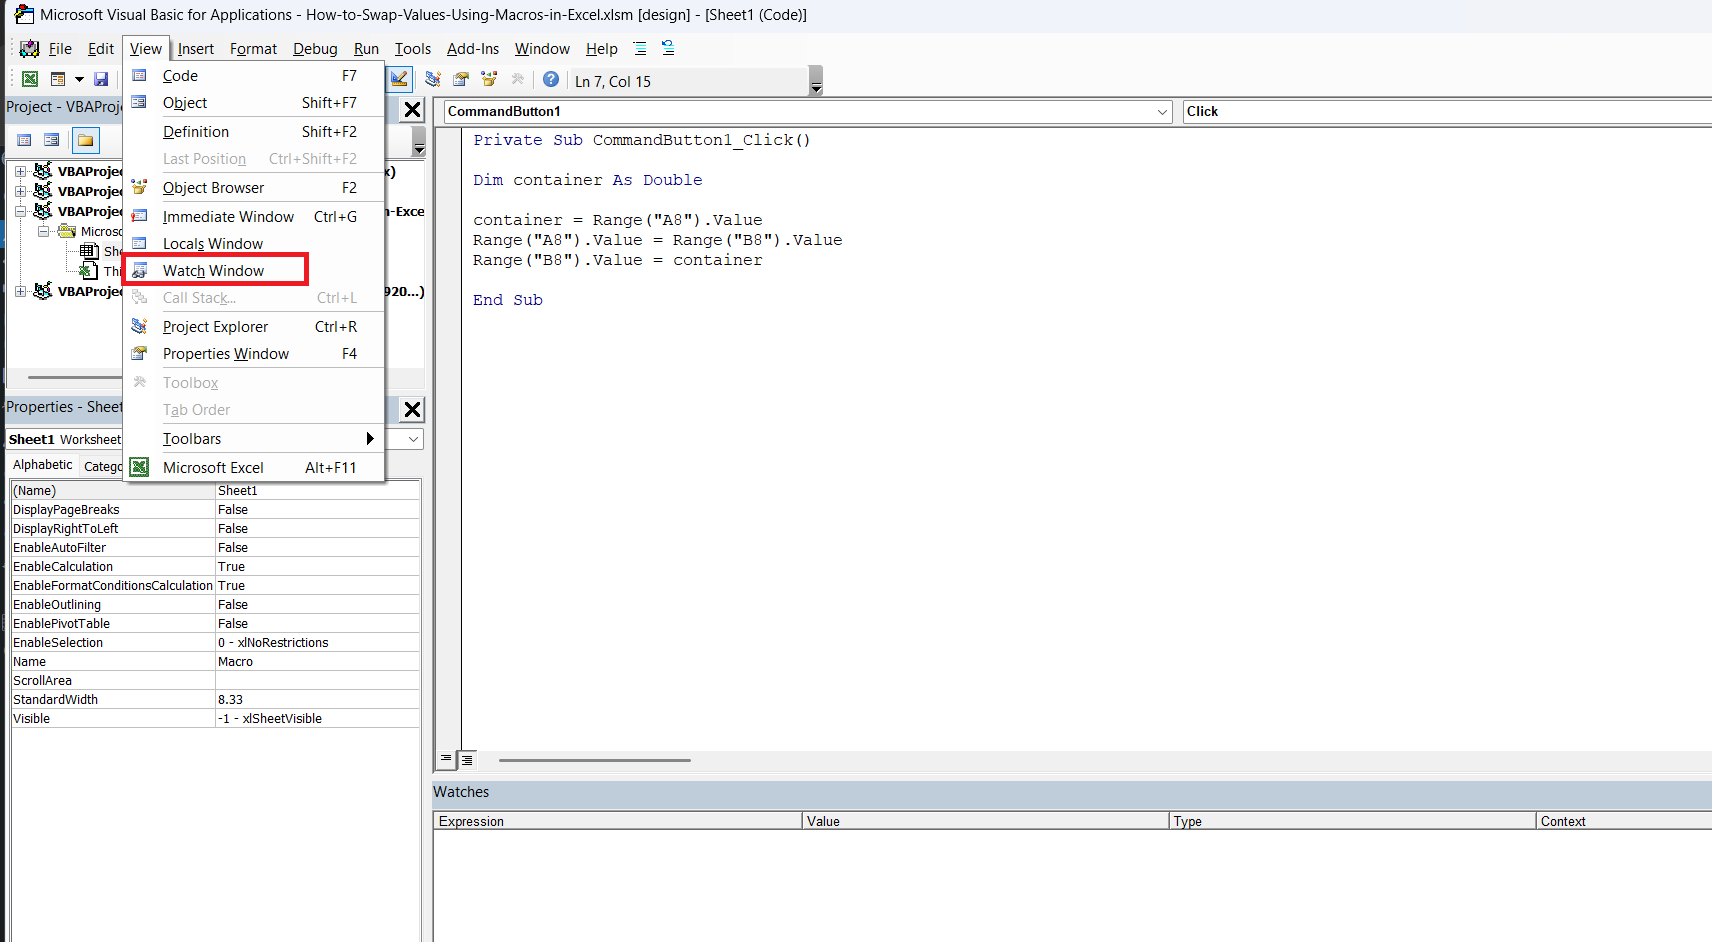This screenshot has height=942, width=1712.
Task: Choose Watch Window from the View menu
Action: click(215, 270)
